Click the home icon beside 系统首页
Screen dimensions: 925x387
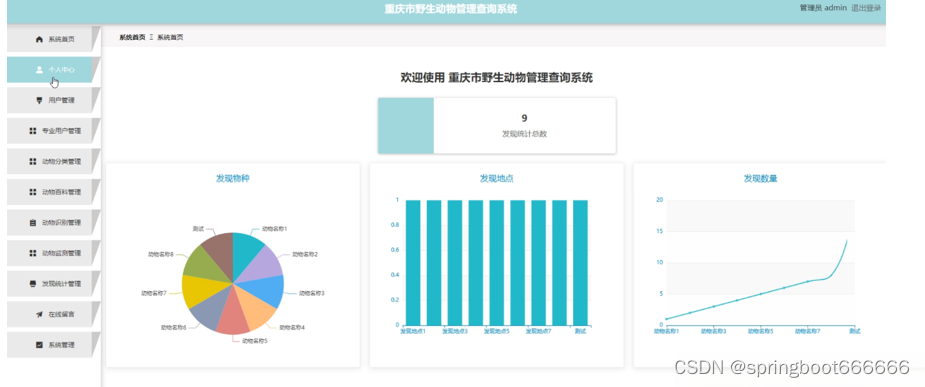coord(40,39)
